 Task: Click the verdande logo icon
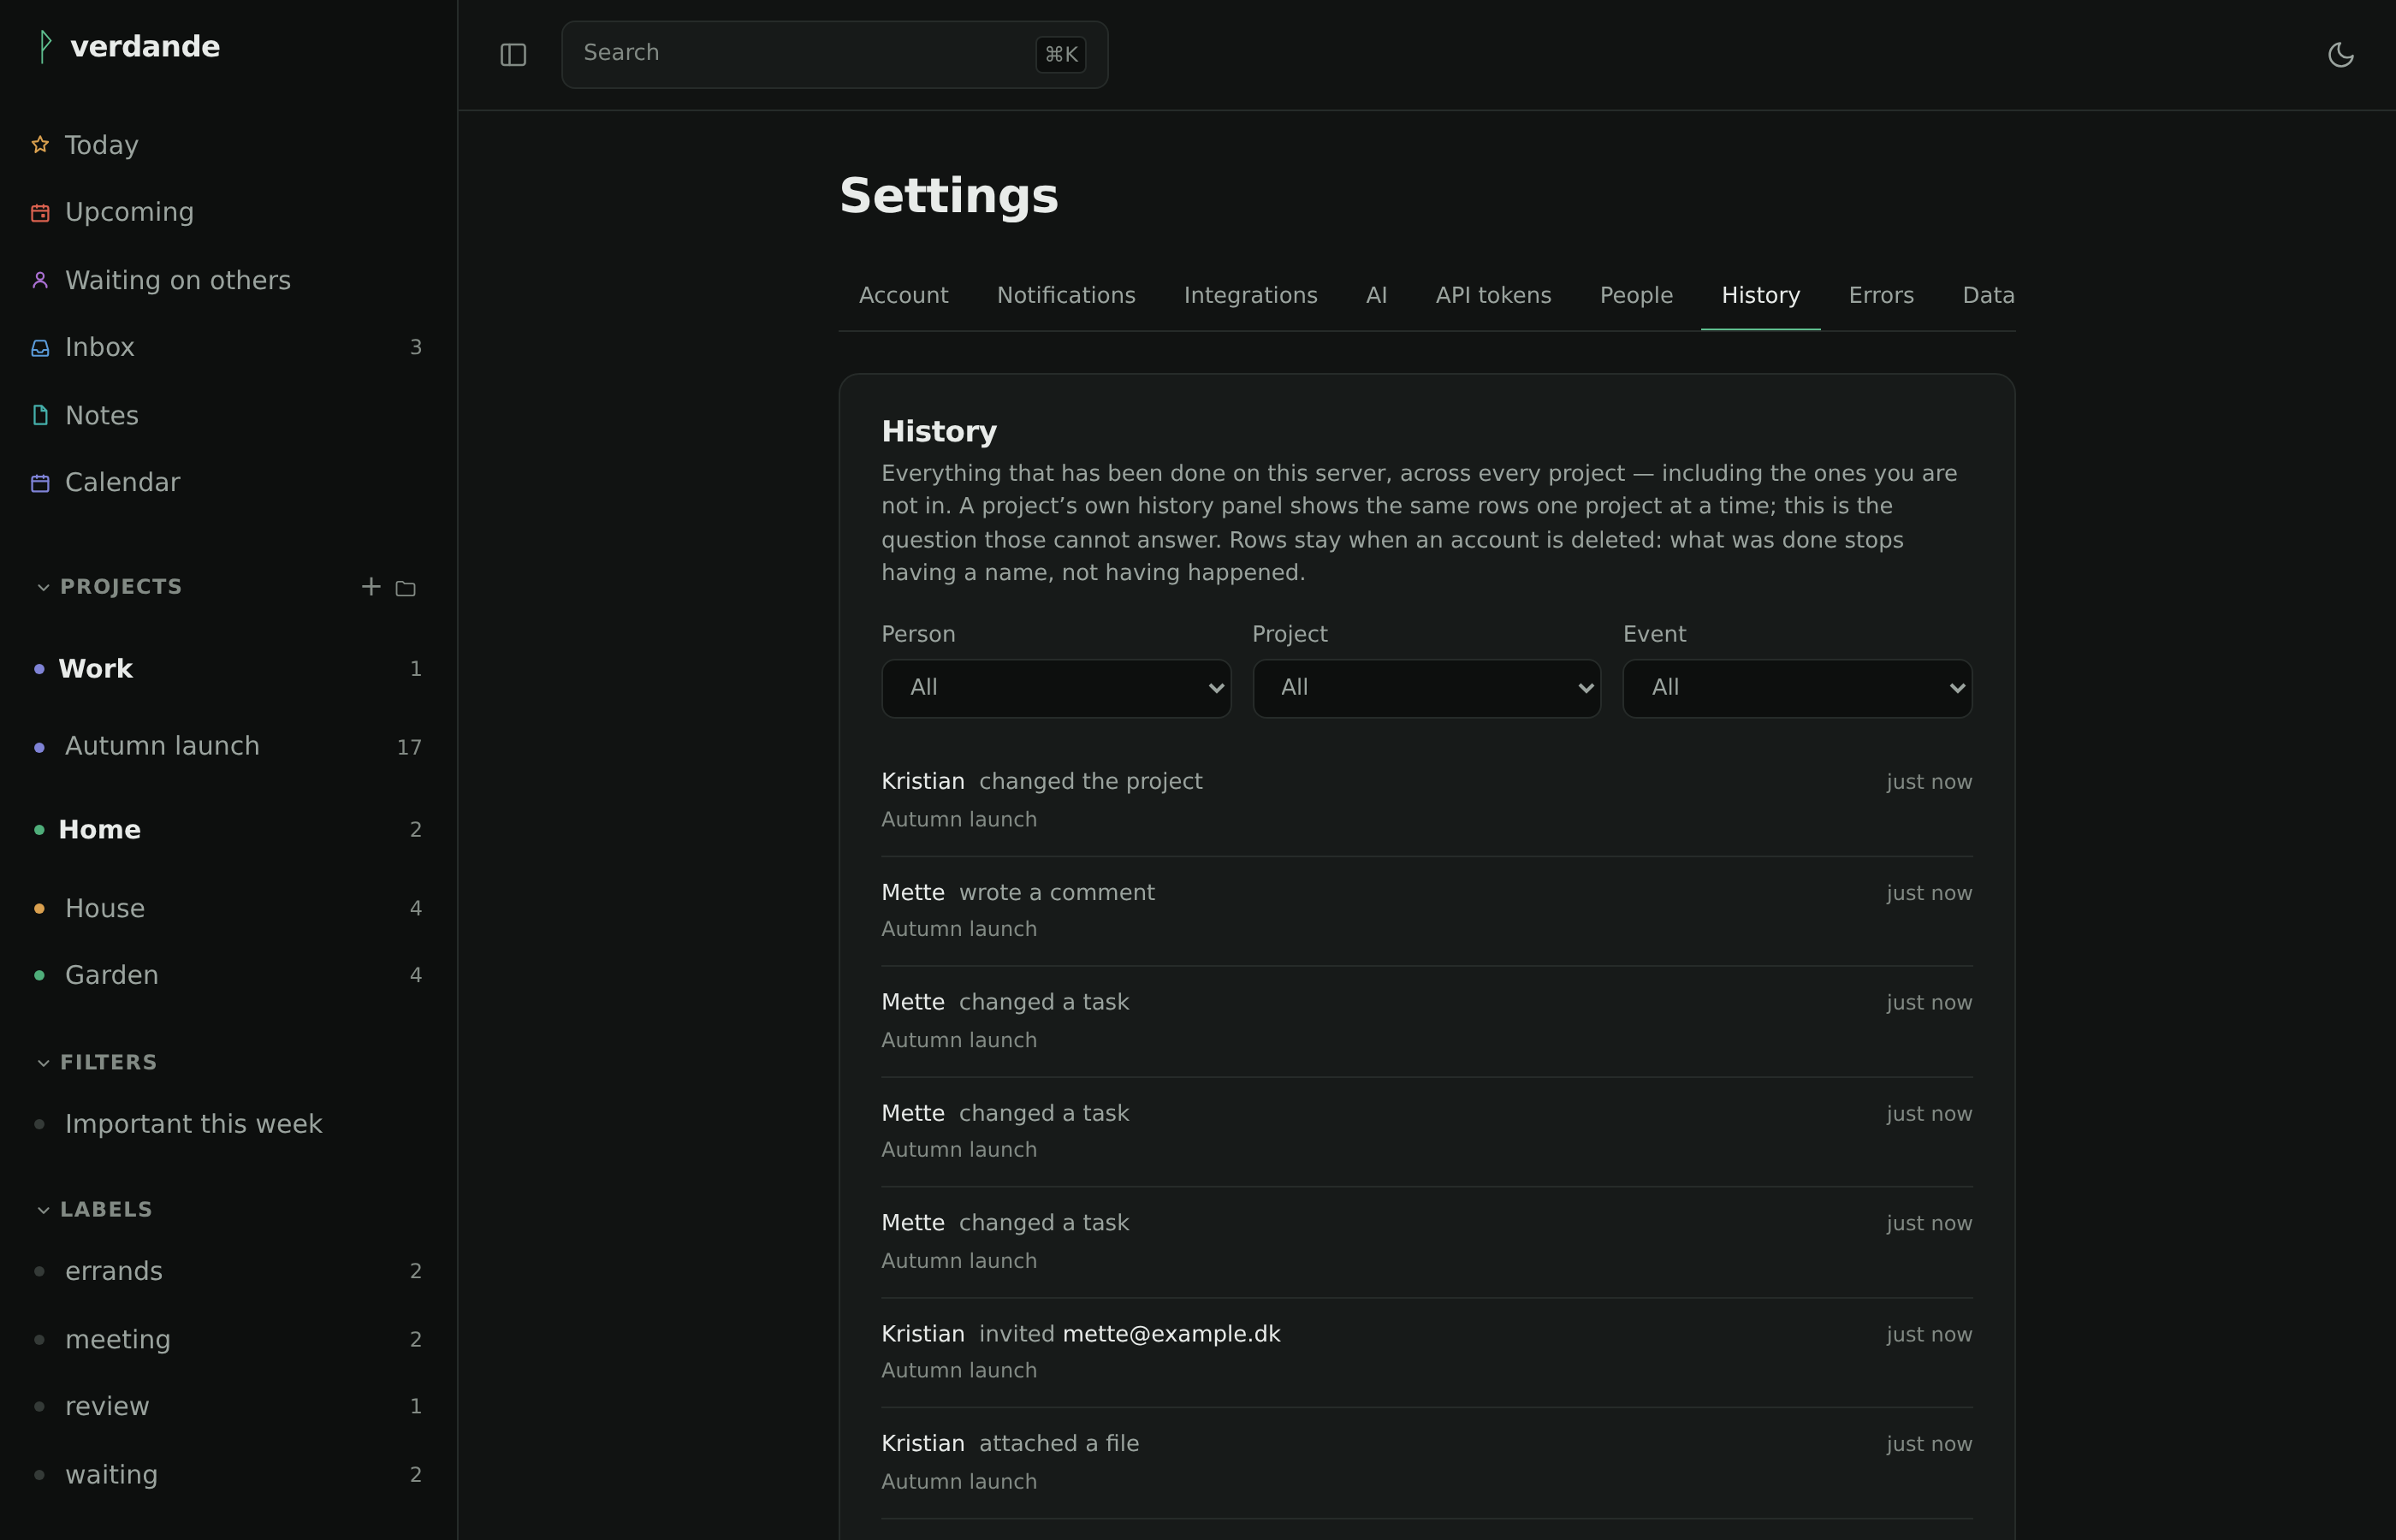pyautogui.click(x=44, y=46)
